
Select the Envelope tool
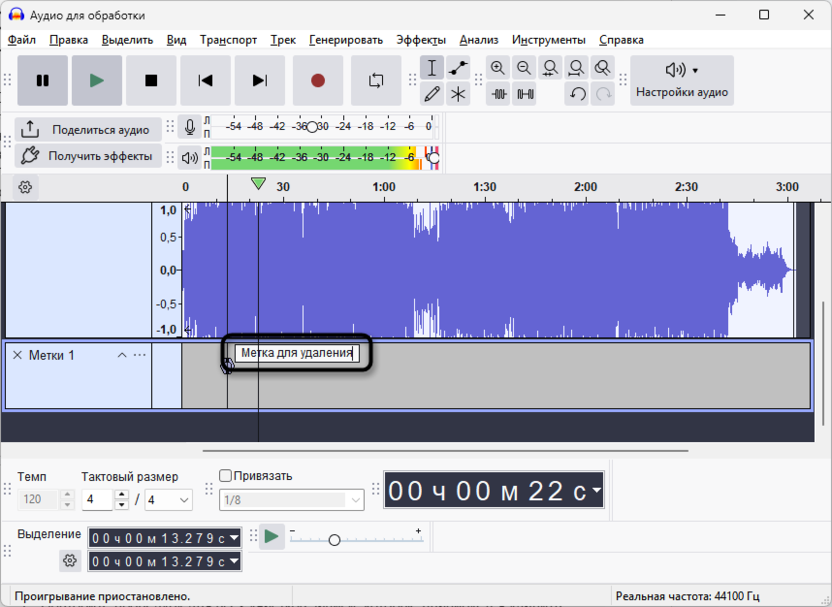pyautogui.click(x=458, y=68)
